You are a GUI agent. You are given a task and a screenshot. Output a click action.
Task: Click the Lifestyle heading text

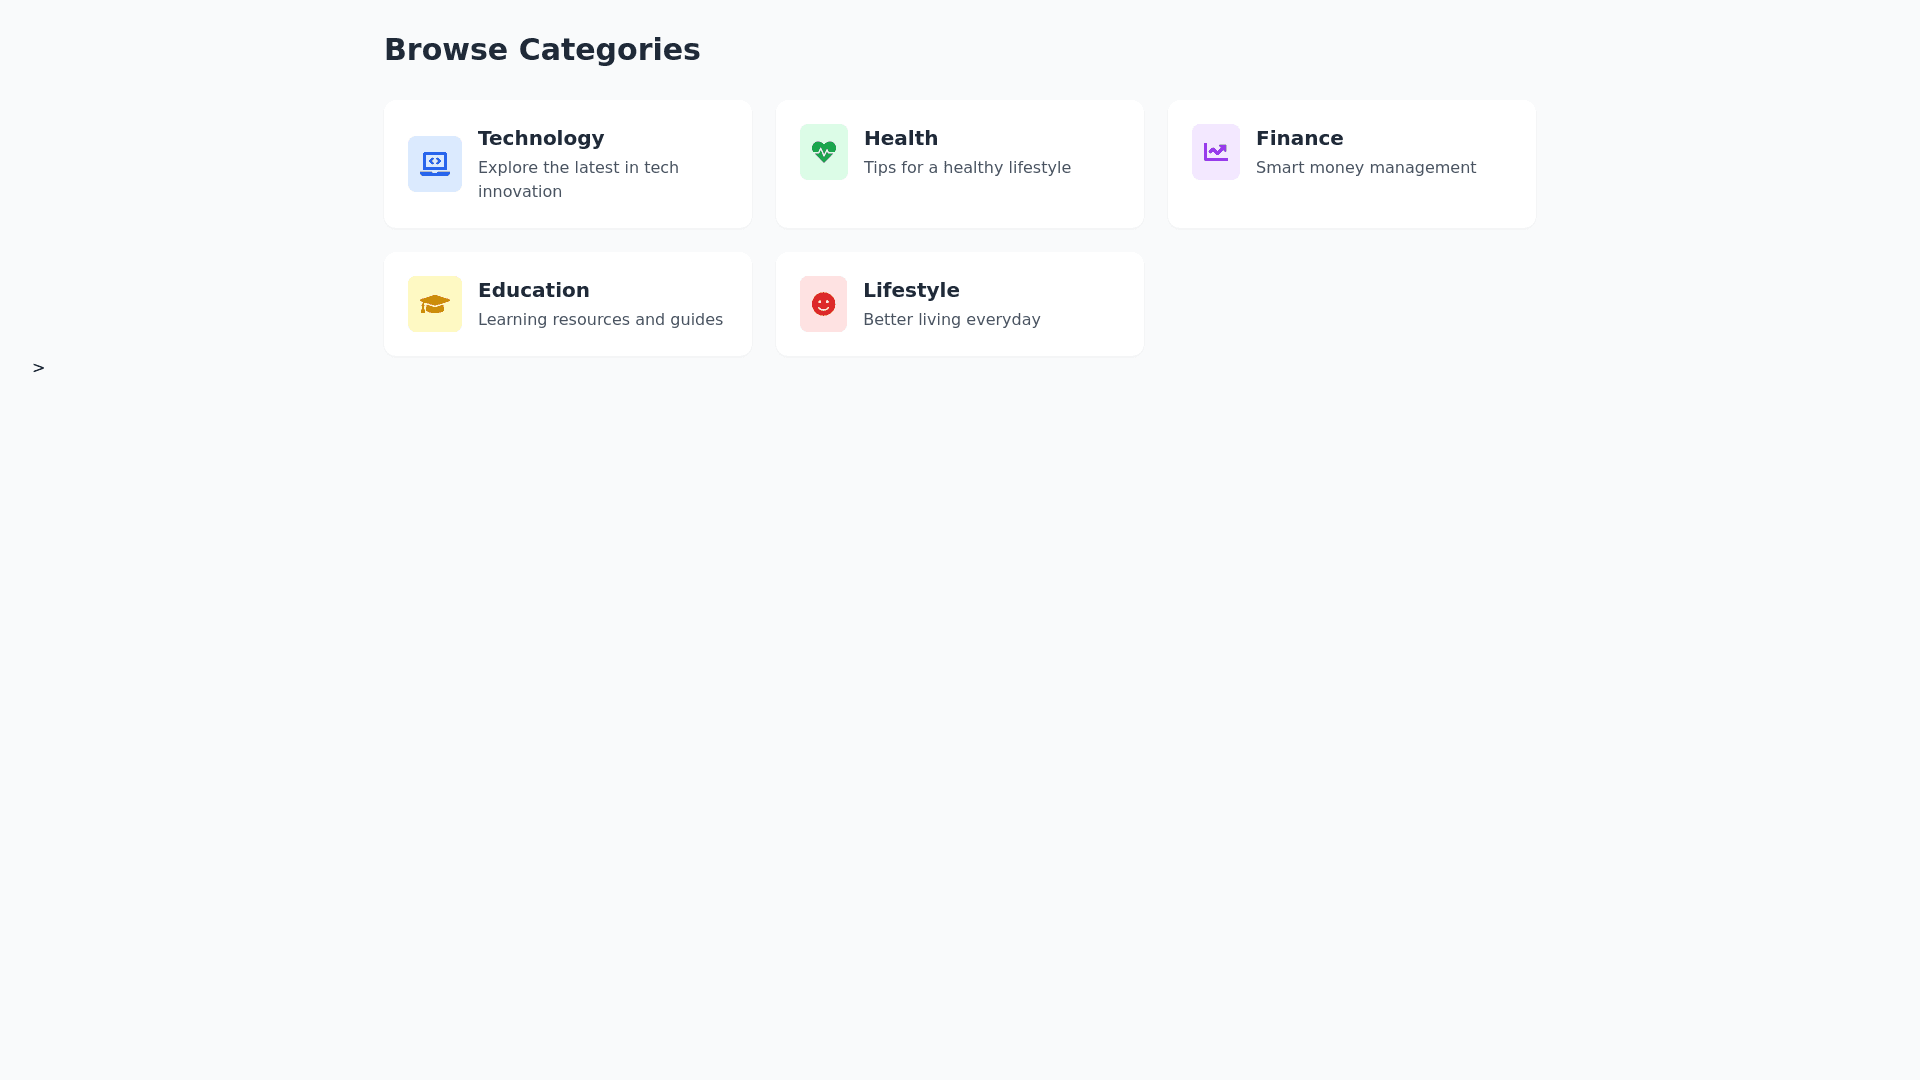911,290
